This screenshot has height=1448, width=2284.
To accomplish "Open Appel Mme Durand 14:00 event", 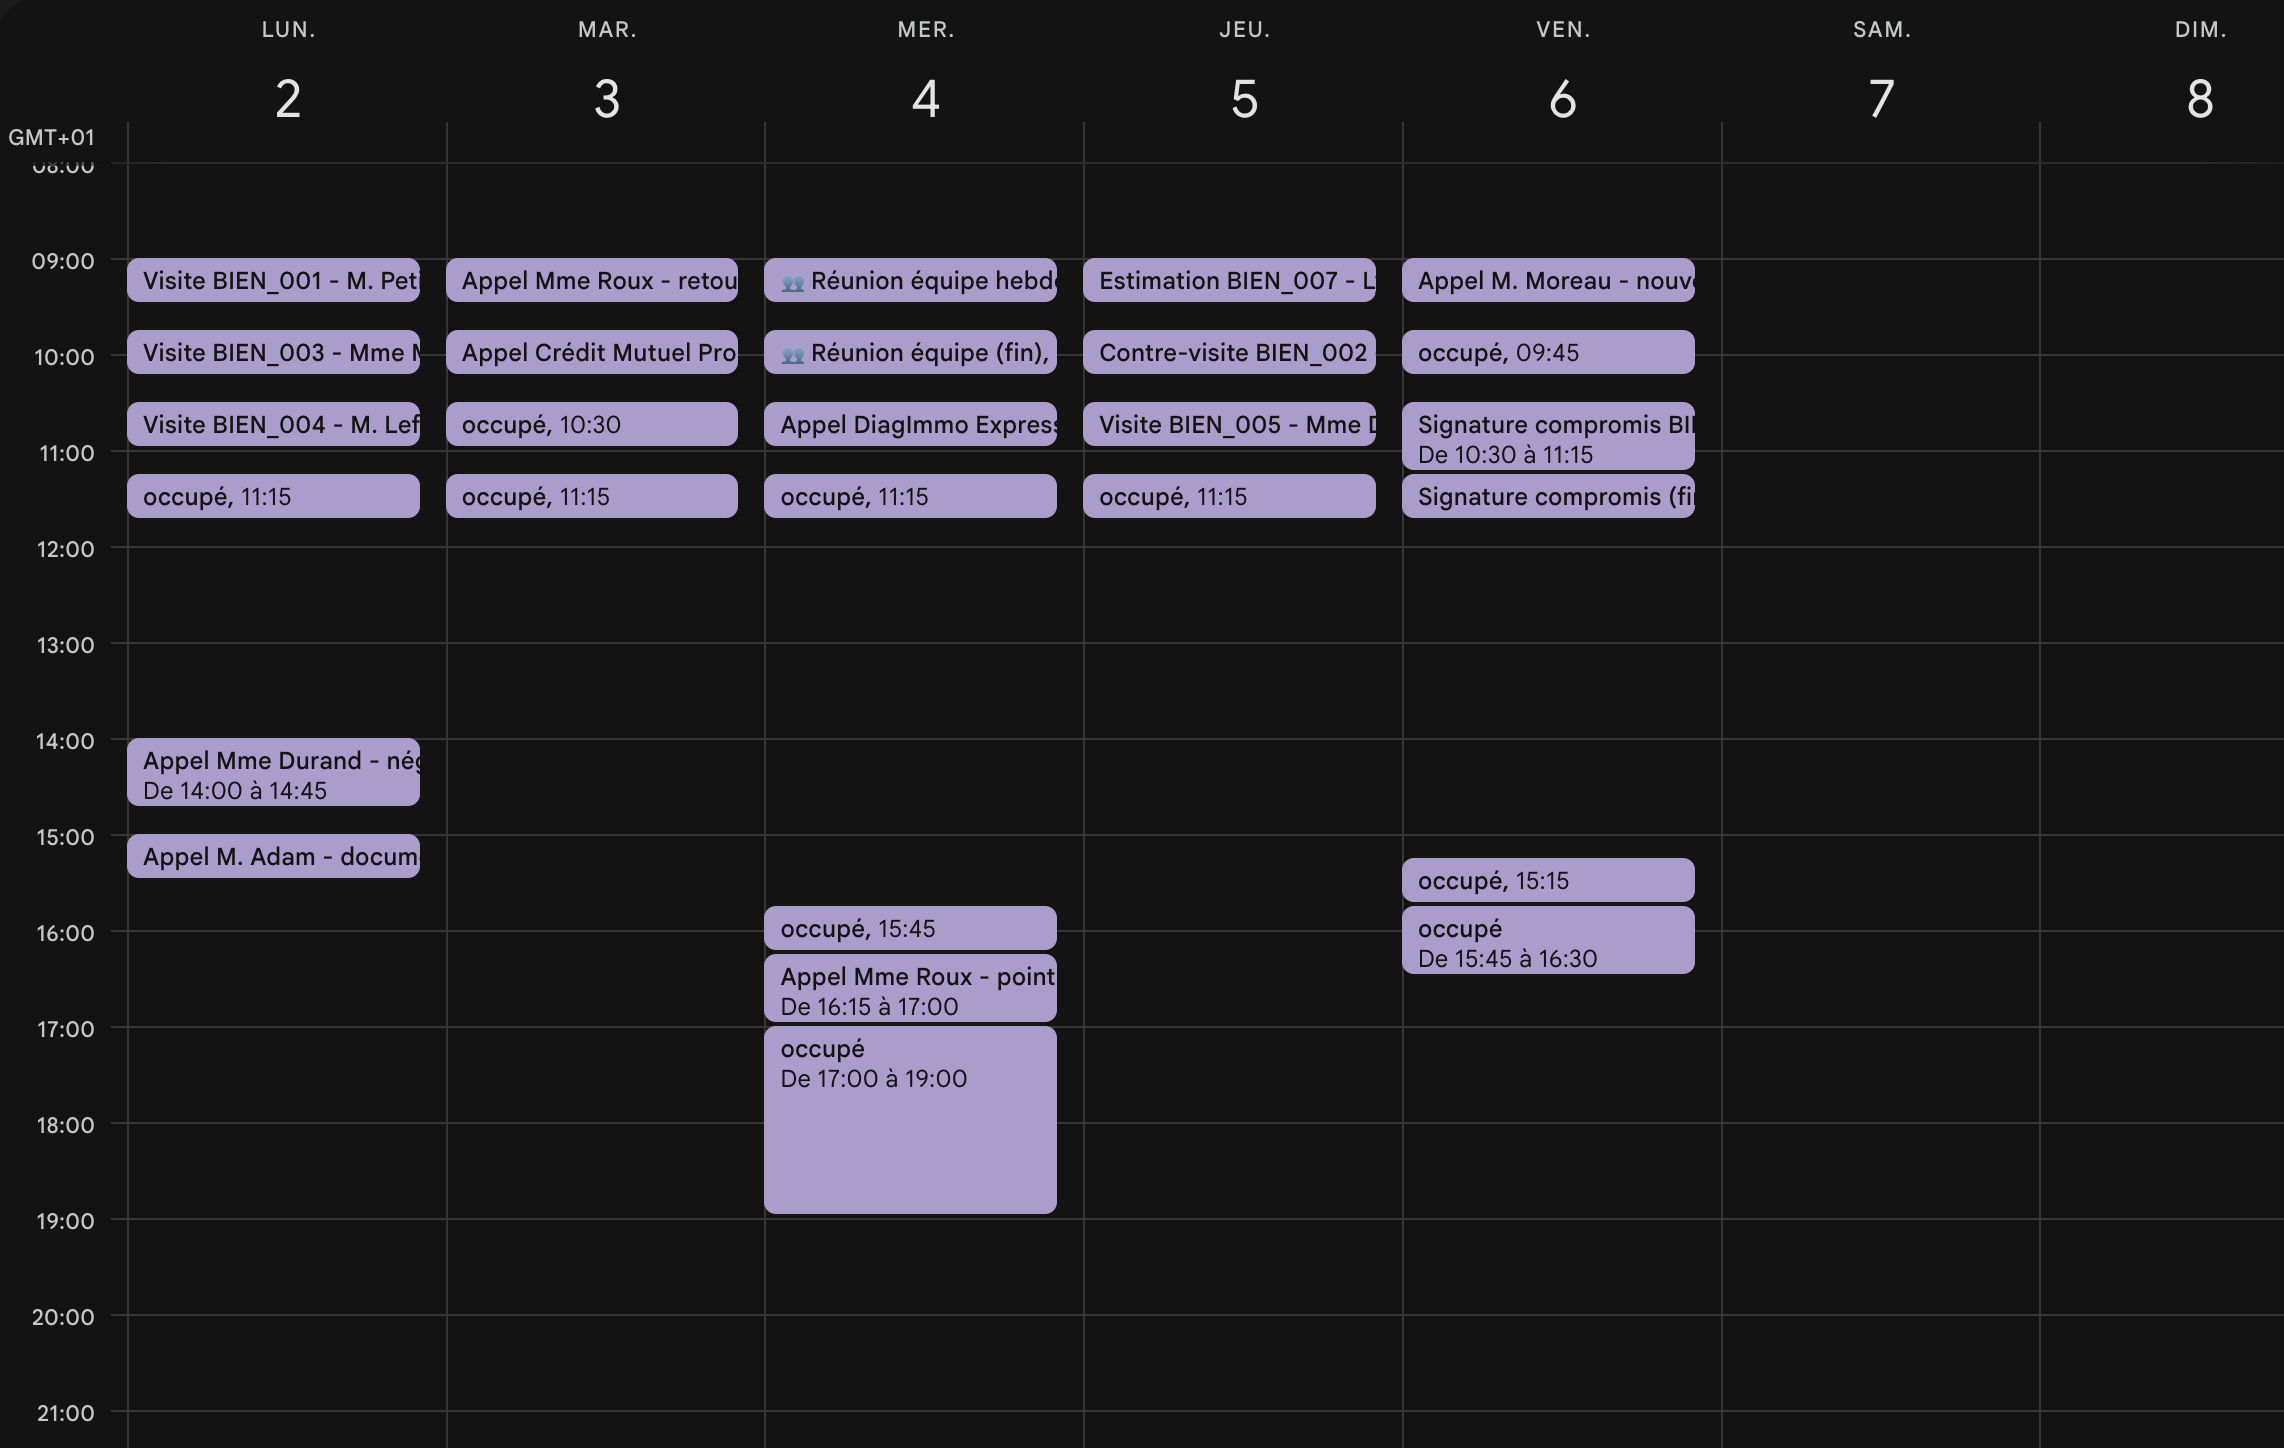I will coord(272,773).
